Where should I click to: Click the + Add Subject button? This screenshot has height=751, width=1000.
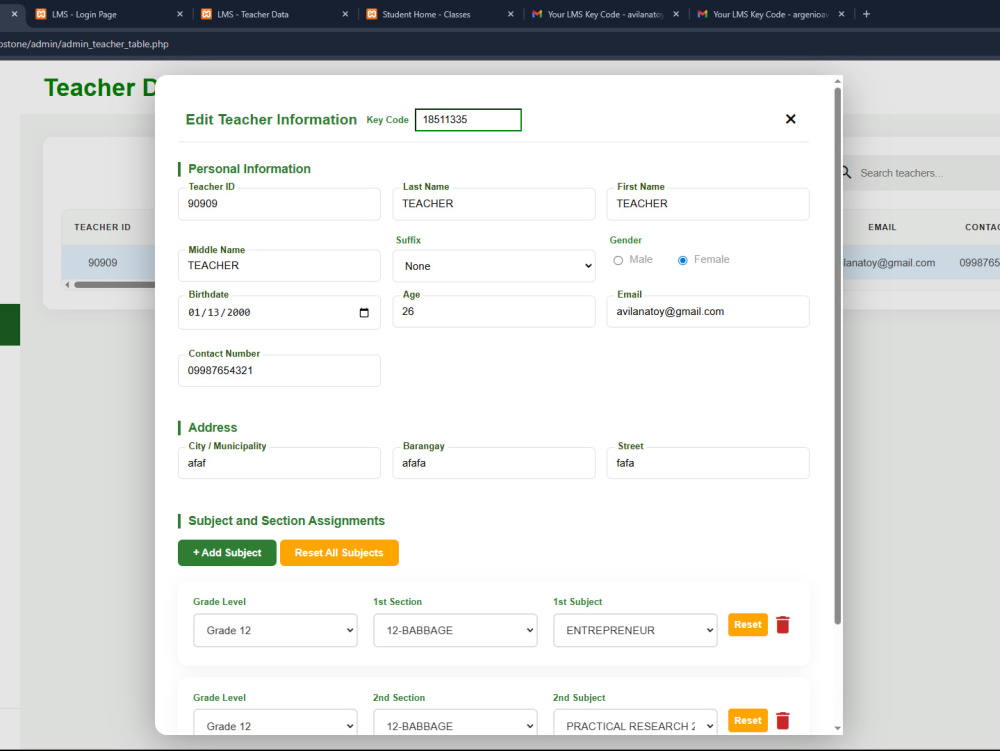tap(227, 553)
